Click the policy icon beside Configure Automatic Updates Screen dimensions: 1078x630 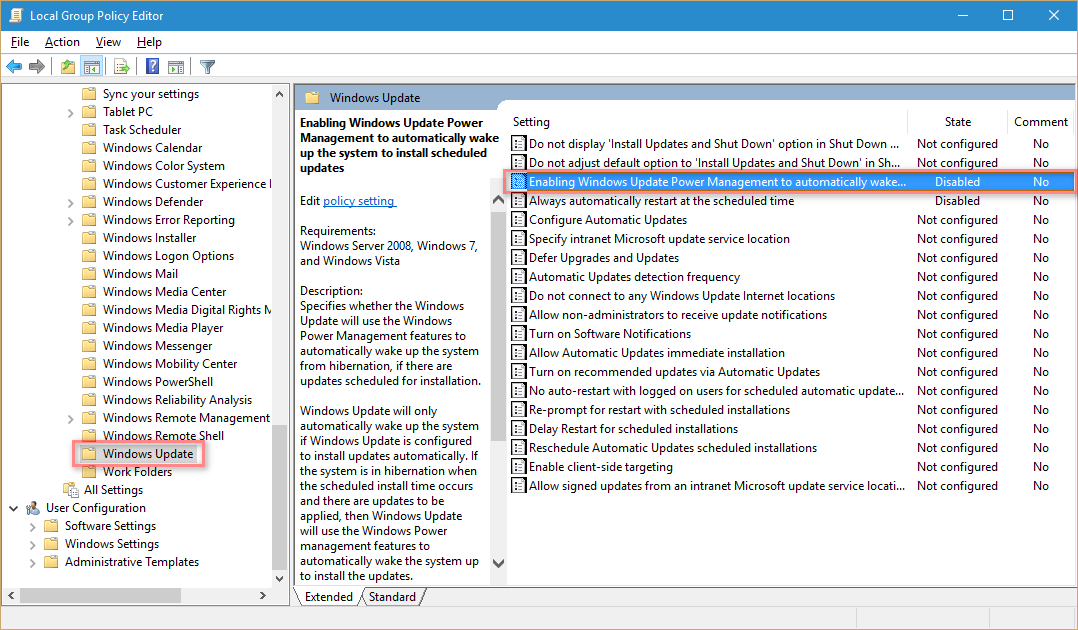point(518,220)
